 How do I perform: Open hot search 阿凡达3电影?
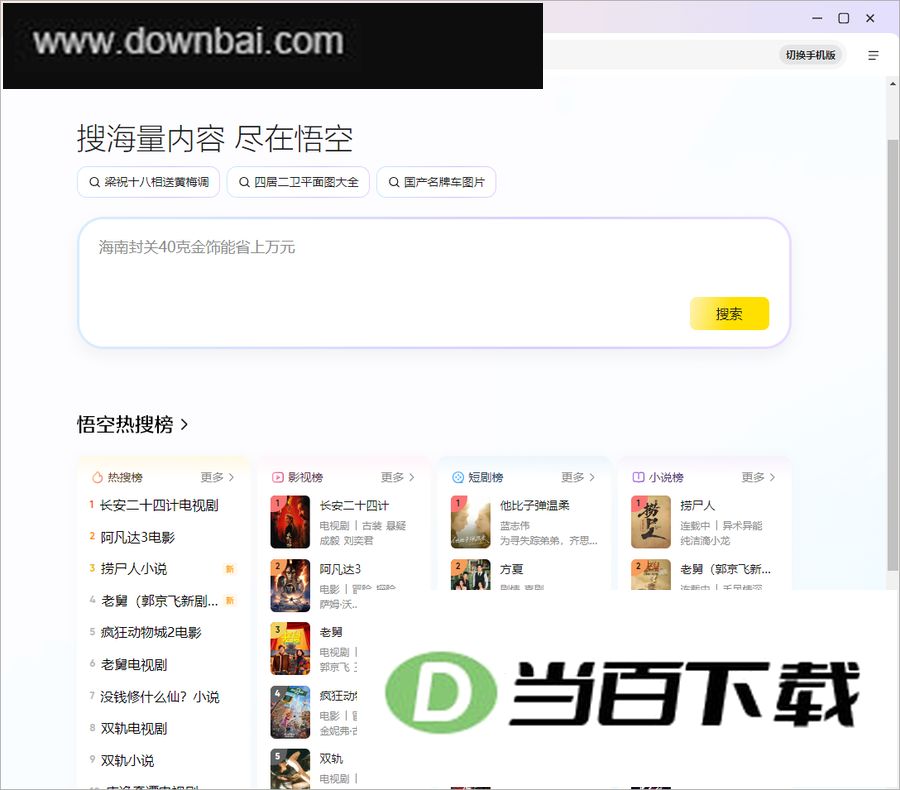pos(138,537)
